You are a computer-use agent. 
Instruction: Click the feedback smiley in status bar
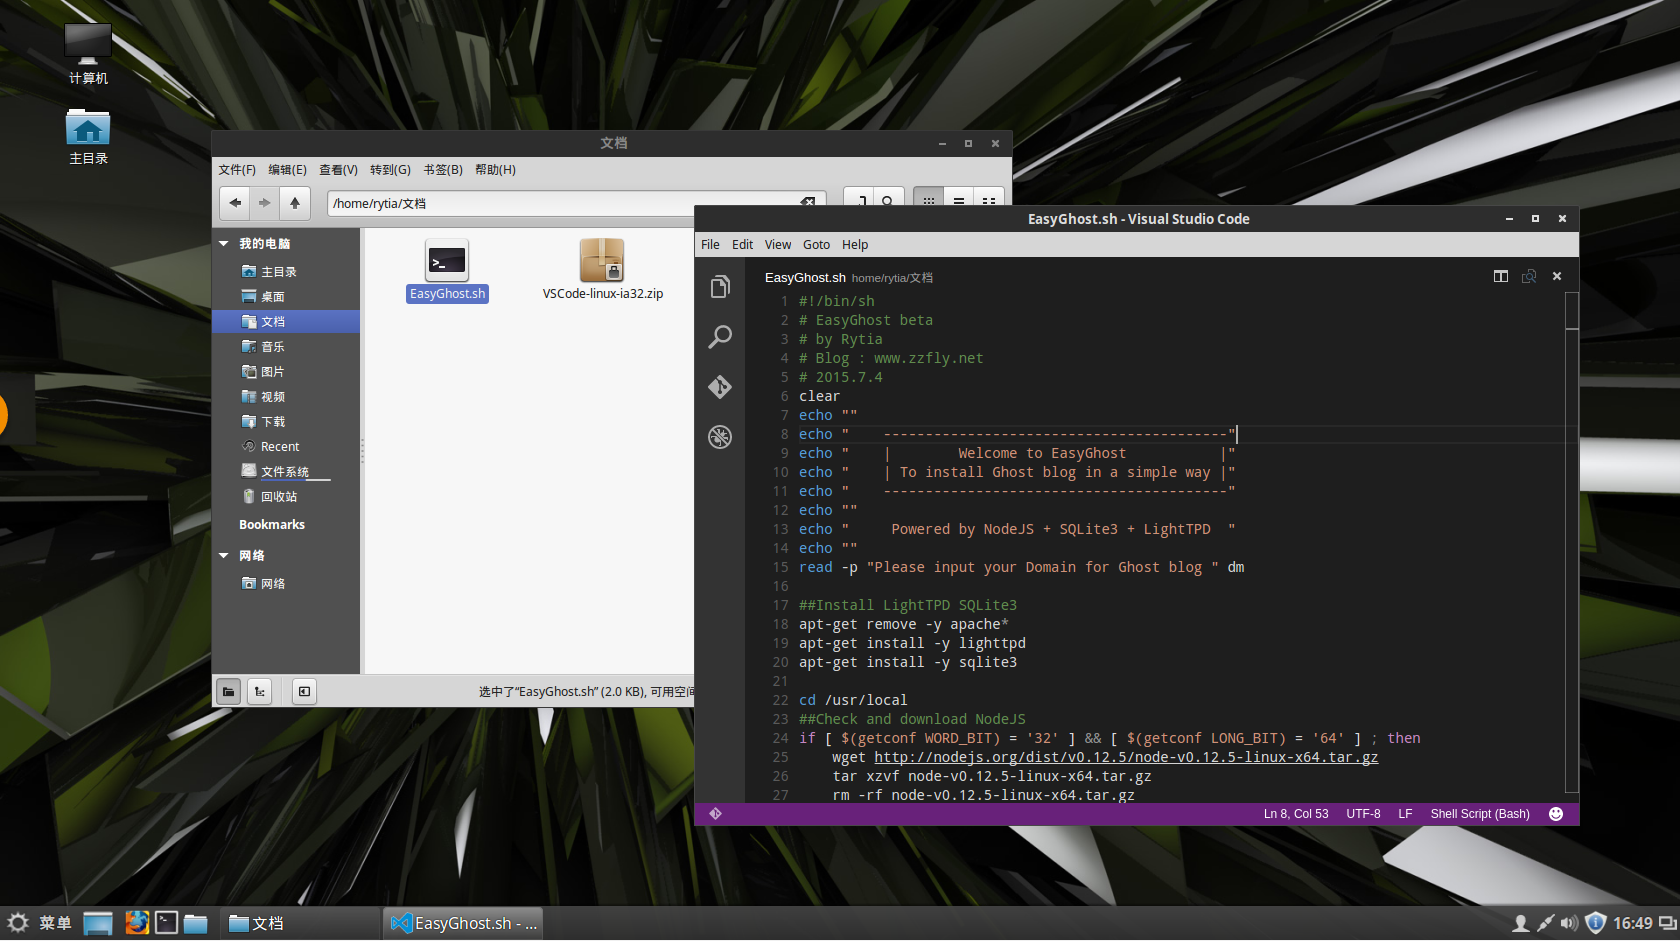[1556, 814]
